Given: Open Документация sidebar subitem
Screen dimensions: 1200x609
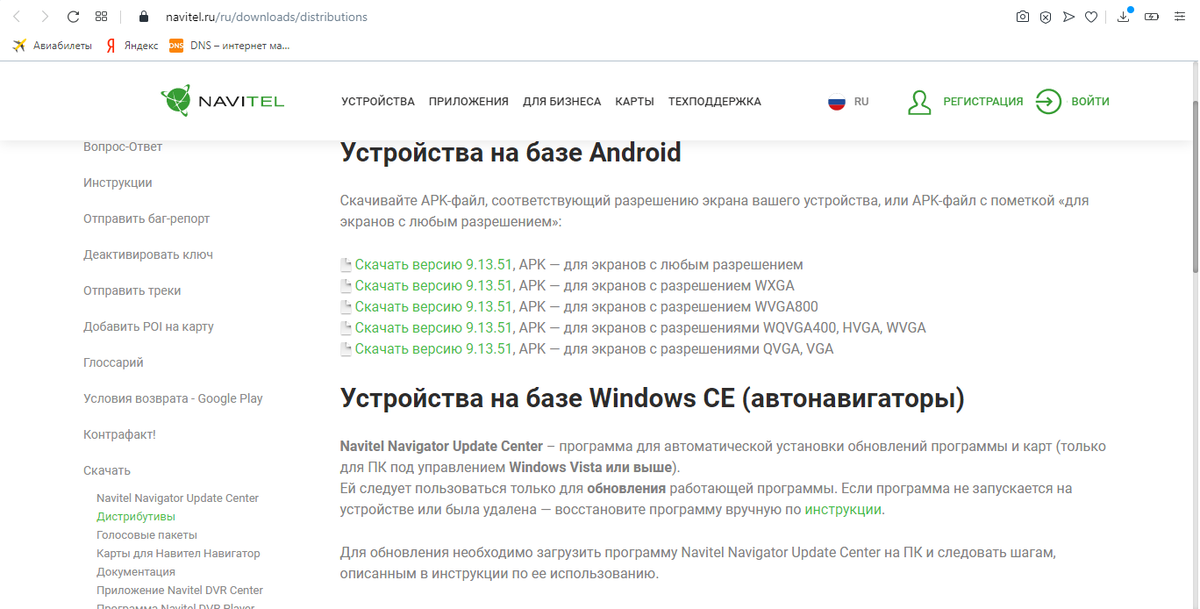Looking at the screenshot, I should pyautogui.click(x=136, y=572).
